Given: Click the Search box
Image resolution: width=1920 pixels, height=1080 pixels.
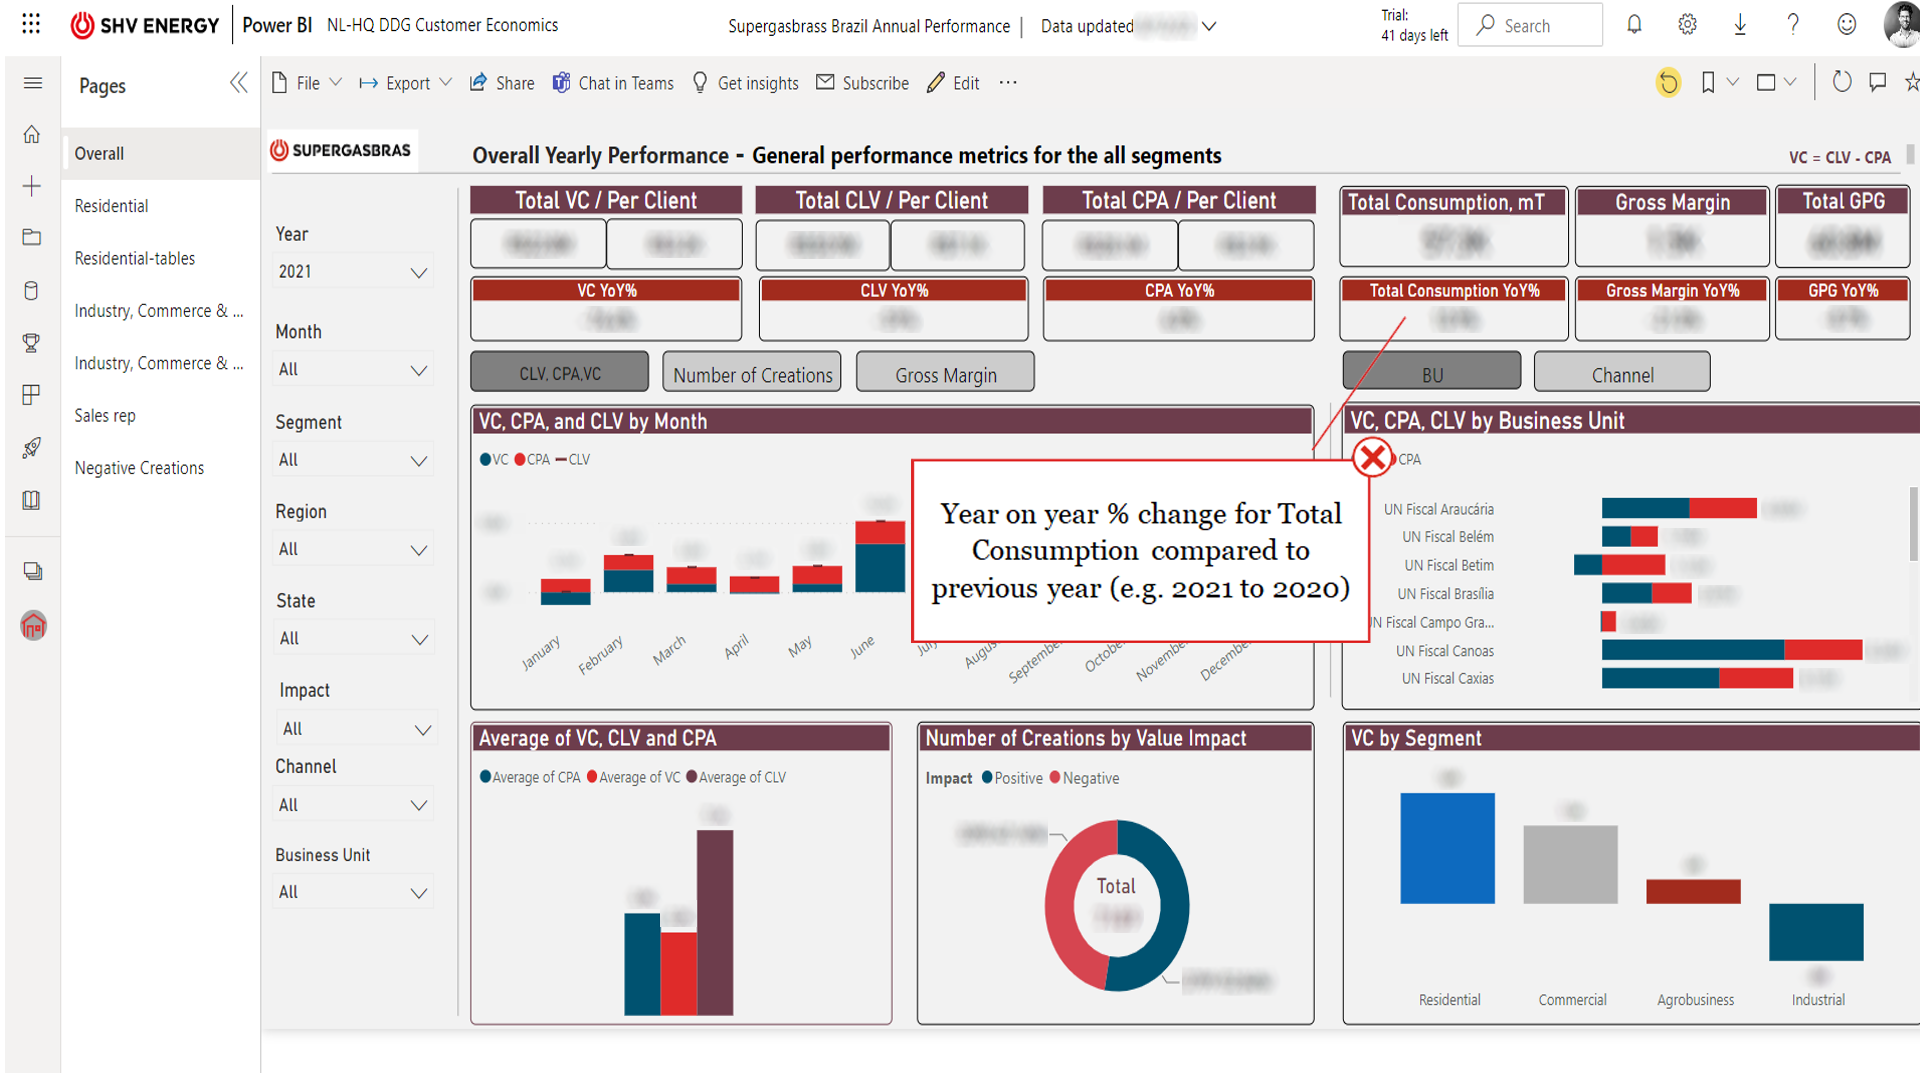Looking at the screenshot, I should 1530,25.
